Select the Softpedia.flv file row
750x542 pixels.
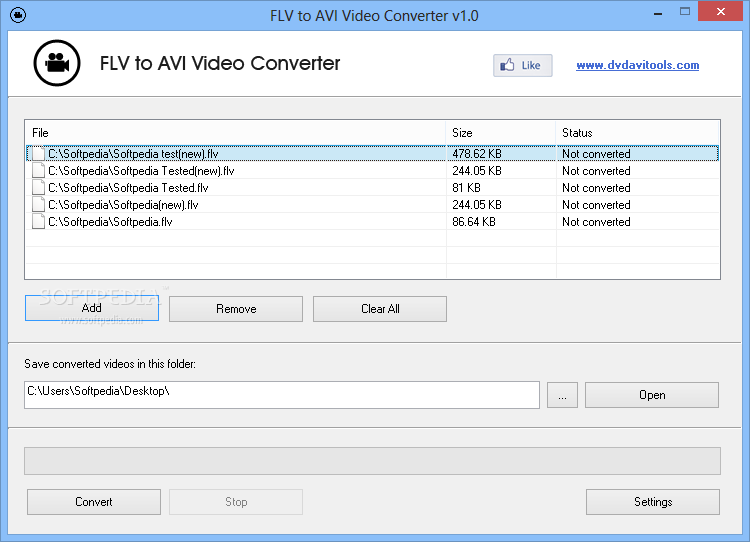[373, 221]
